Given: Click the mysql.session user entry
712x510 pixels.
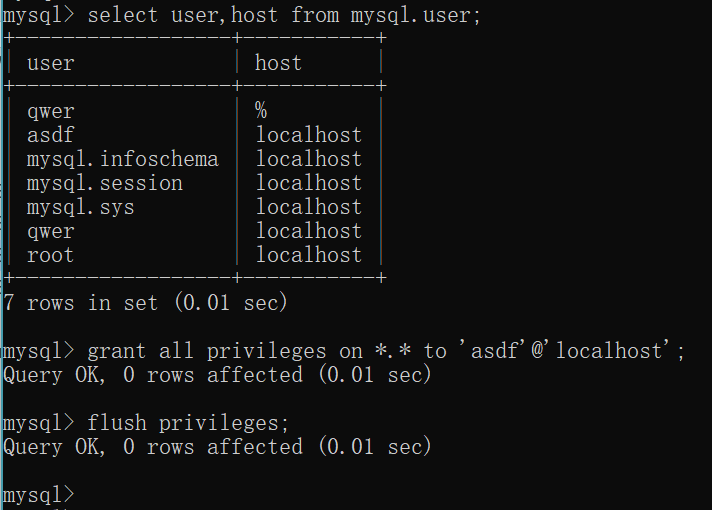Looking at the screenshot, I should tap(104, 183).
